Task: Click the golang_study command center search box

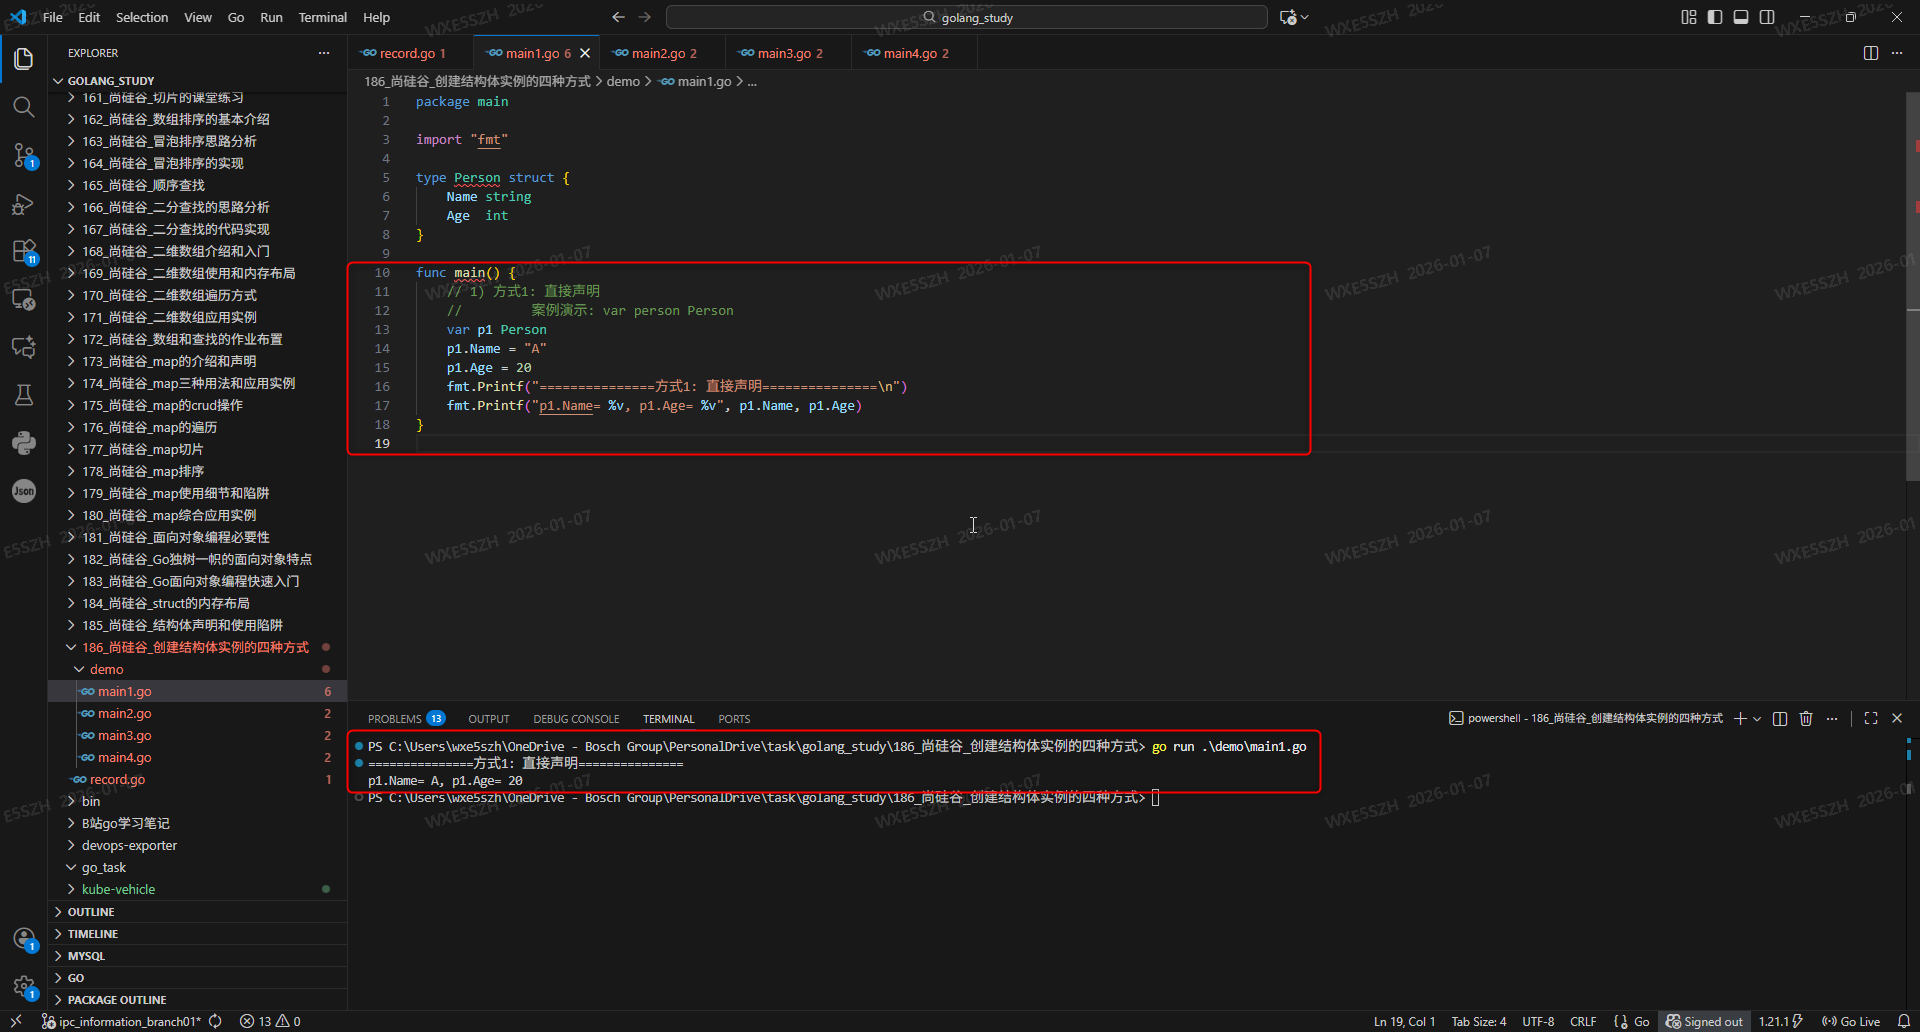Action: 967,17
